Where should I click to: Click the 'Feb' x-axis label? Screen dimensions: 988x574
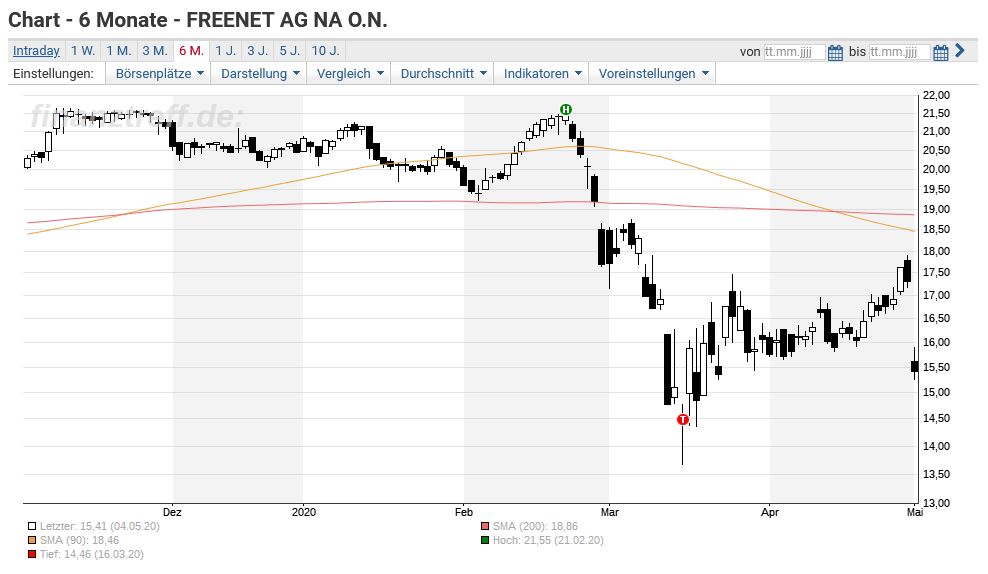pyautogui.click(x=464, y=512)
